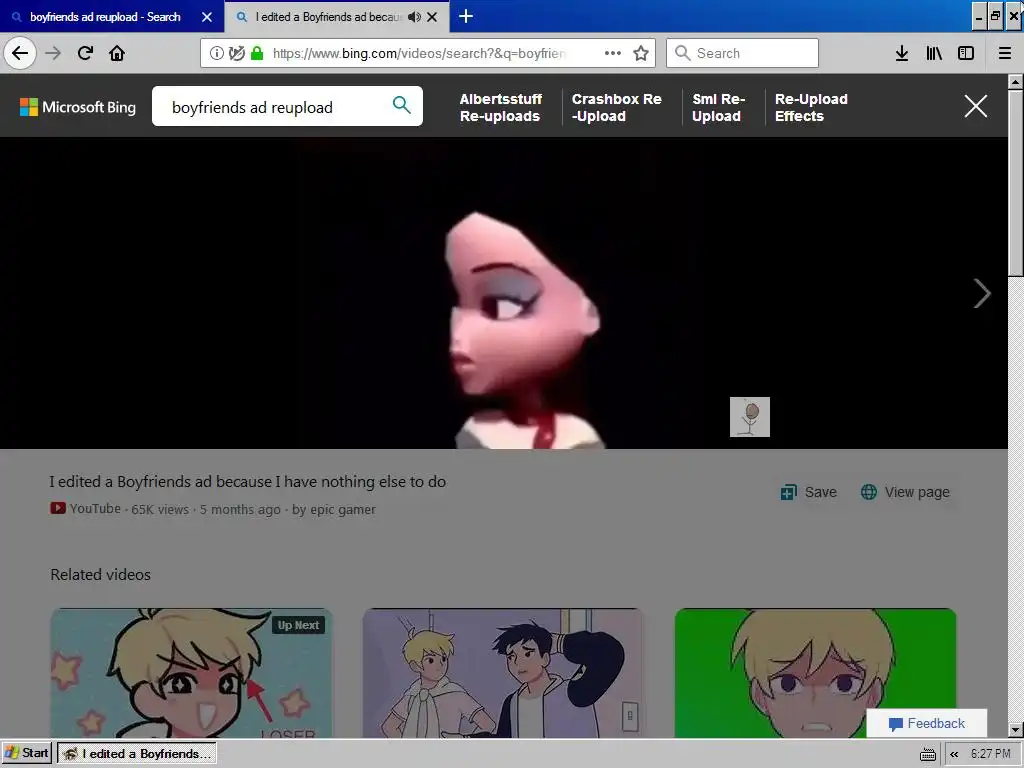
Task: Open Re-Upload Effects related search
Action: 811,108
